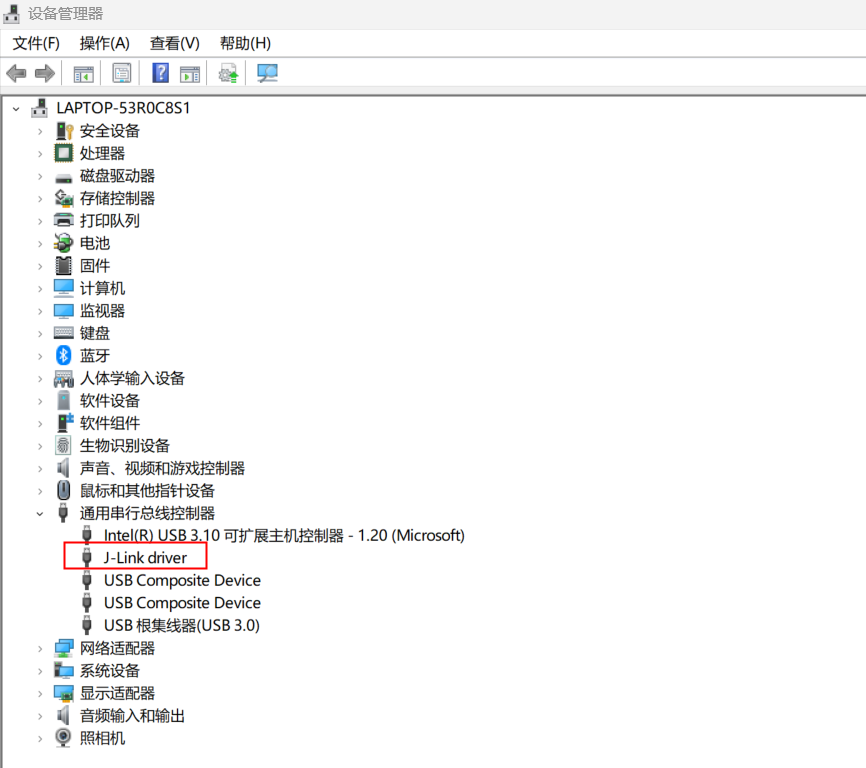Image resolution: width=866 pixels, height=768 pixels.
Task: Select the 磁盘驱动器 drive icon
Action: pos(64,178)
